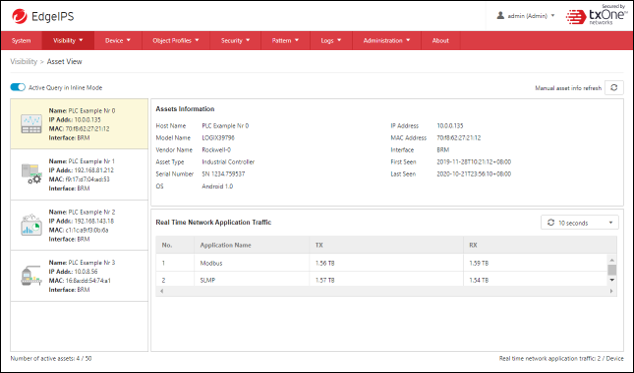This screenshot has width=634, height=373.
Task: Open the 10 seconds refresh interval dropdown
Action: (x=580, y=223)
